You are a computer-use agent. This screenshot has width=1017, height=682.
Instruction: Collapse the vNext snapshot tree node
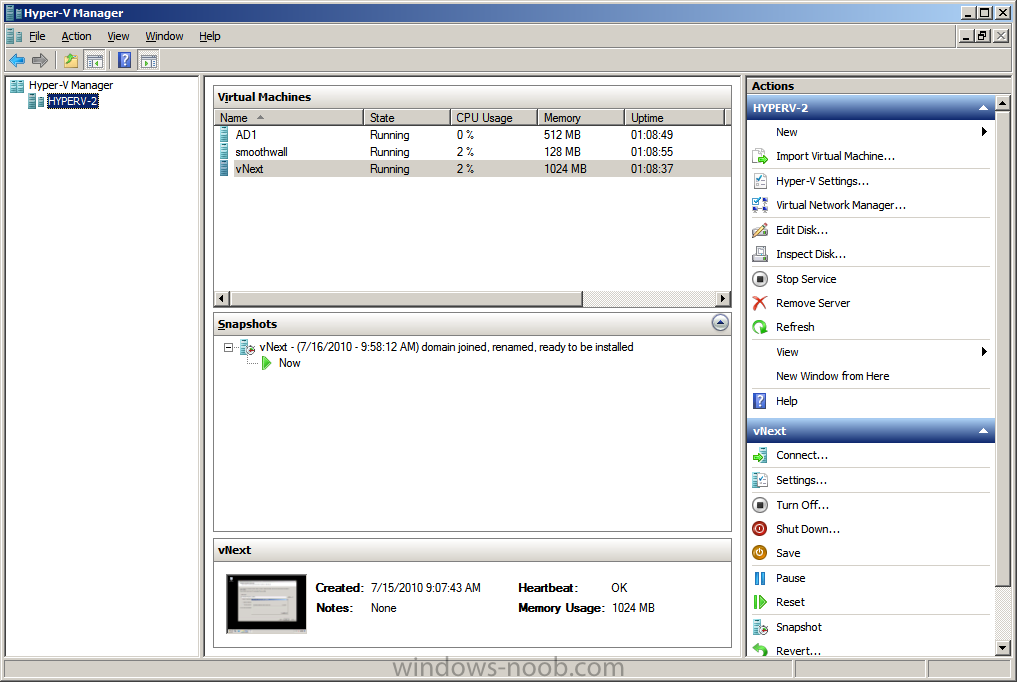click(228, 347)
